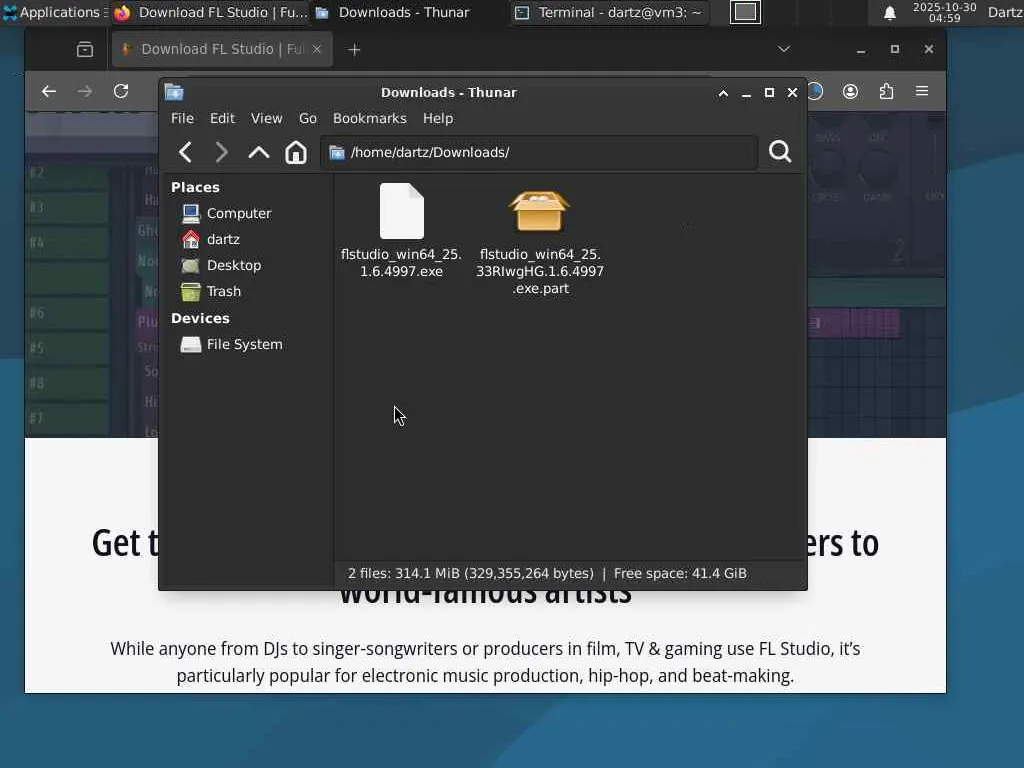
Task: Open Firefox hamburger menu
Action: 922,91
